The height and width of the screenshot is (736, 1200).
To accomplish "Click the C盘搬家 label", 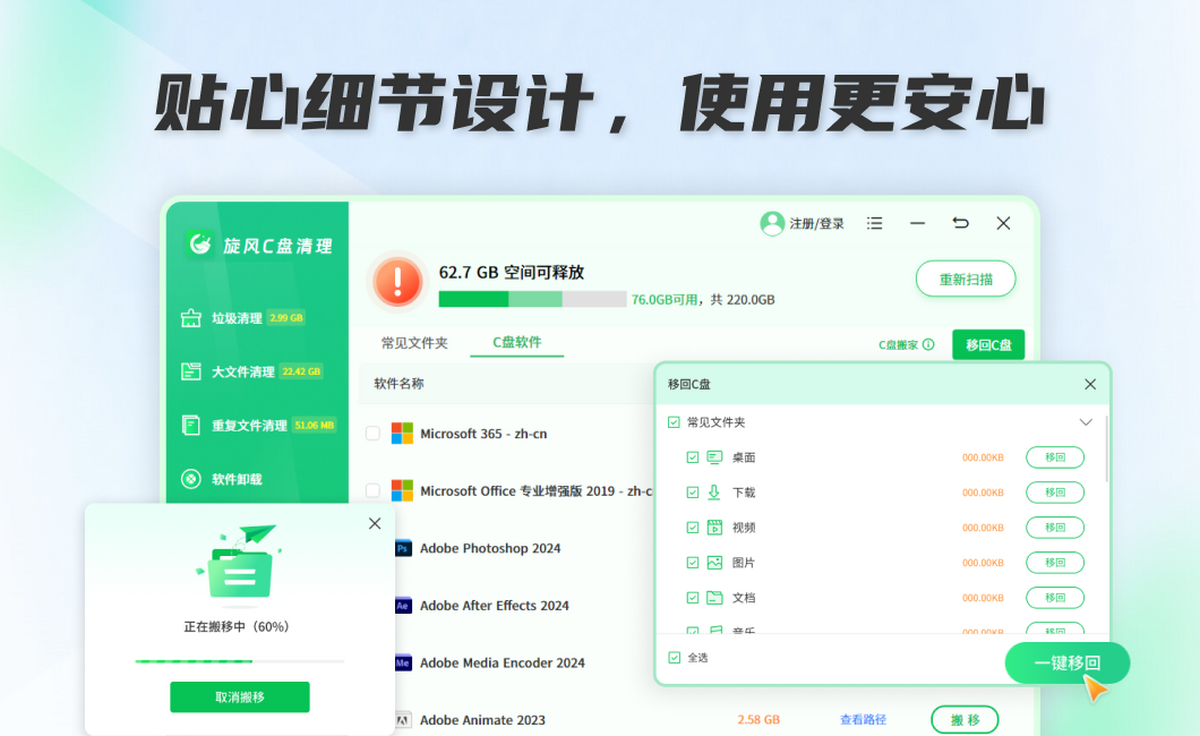I will 898,345.
